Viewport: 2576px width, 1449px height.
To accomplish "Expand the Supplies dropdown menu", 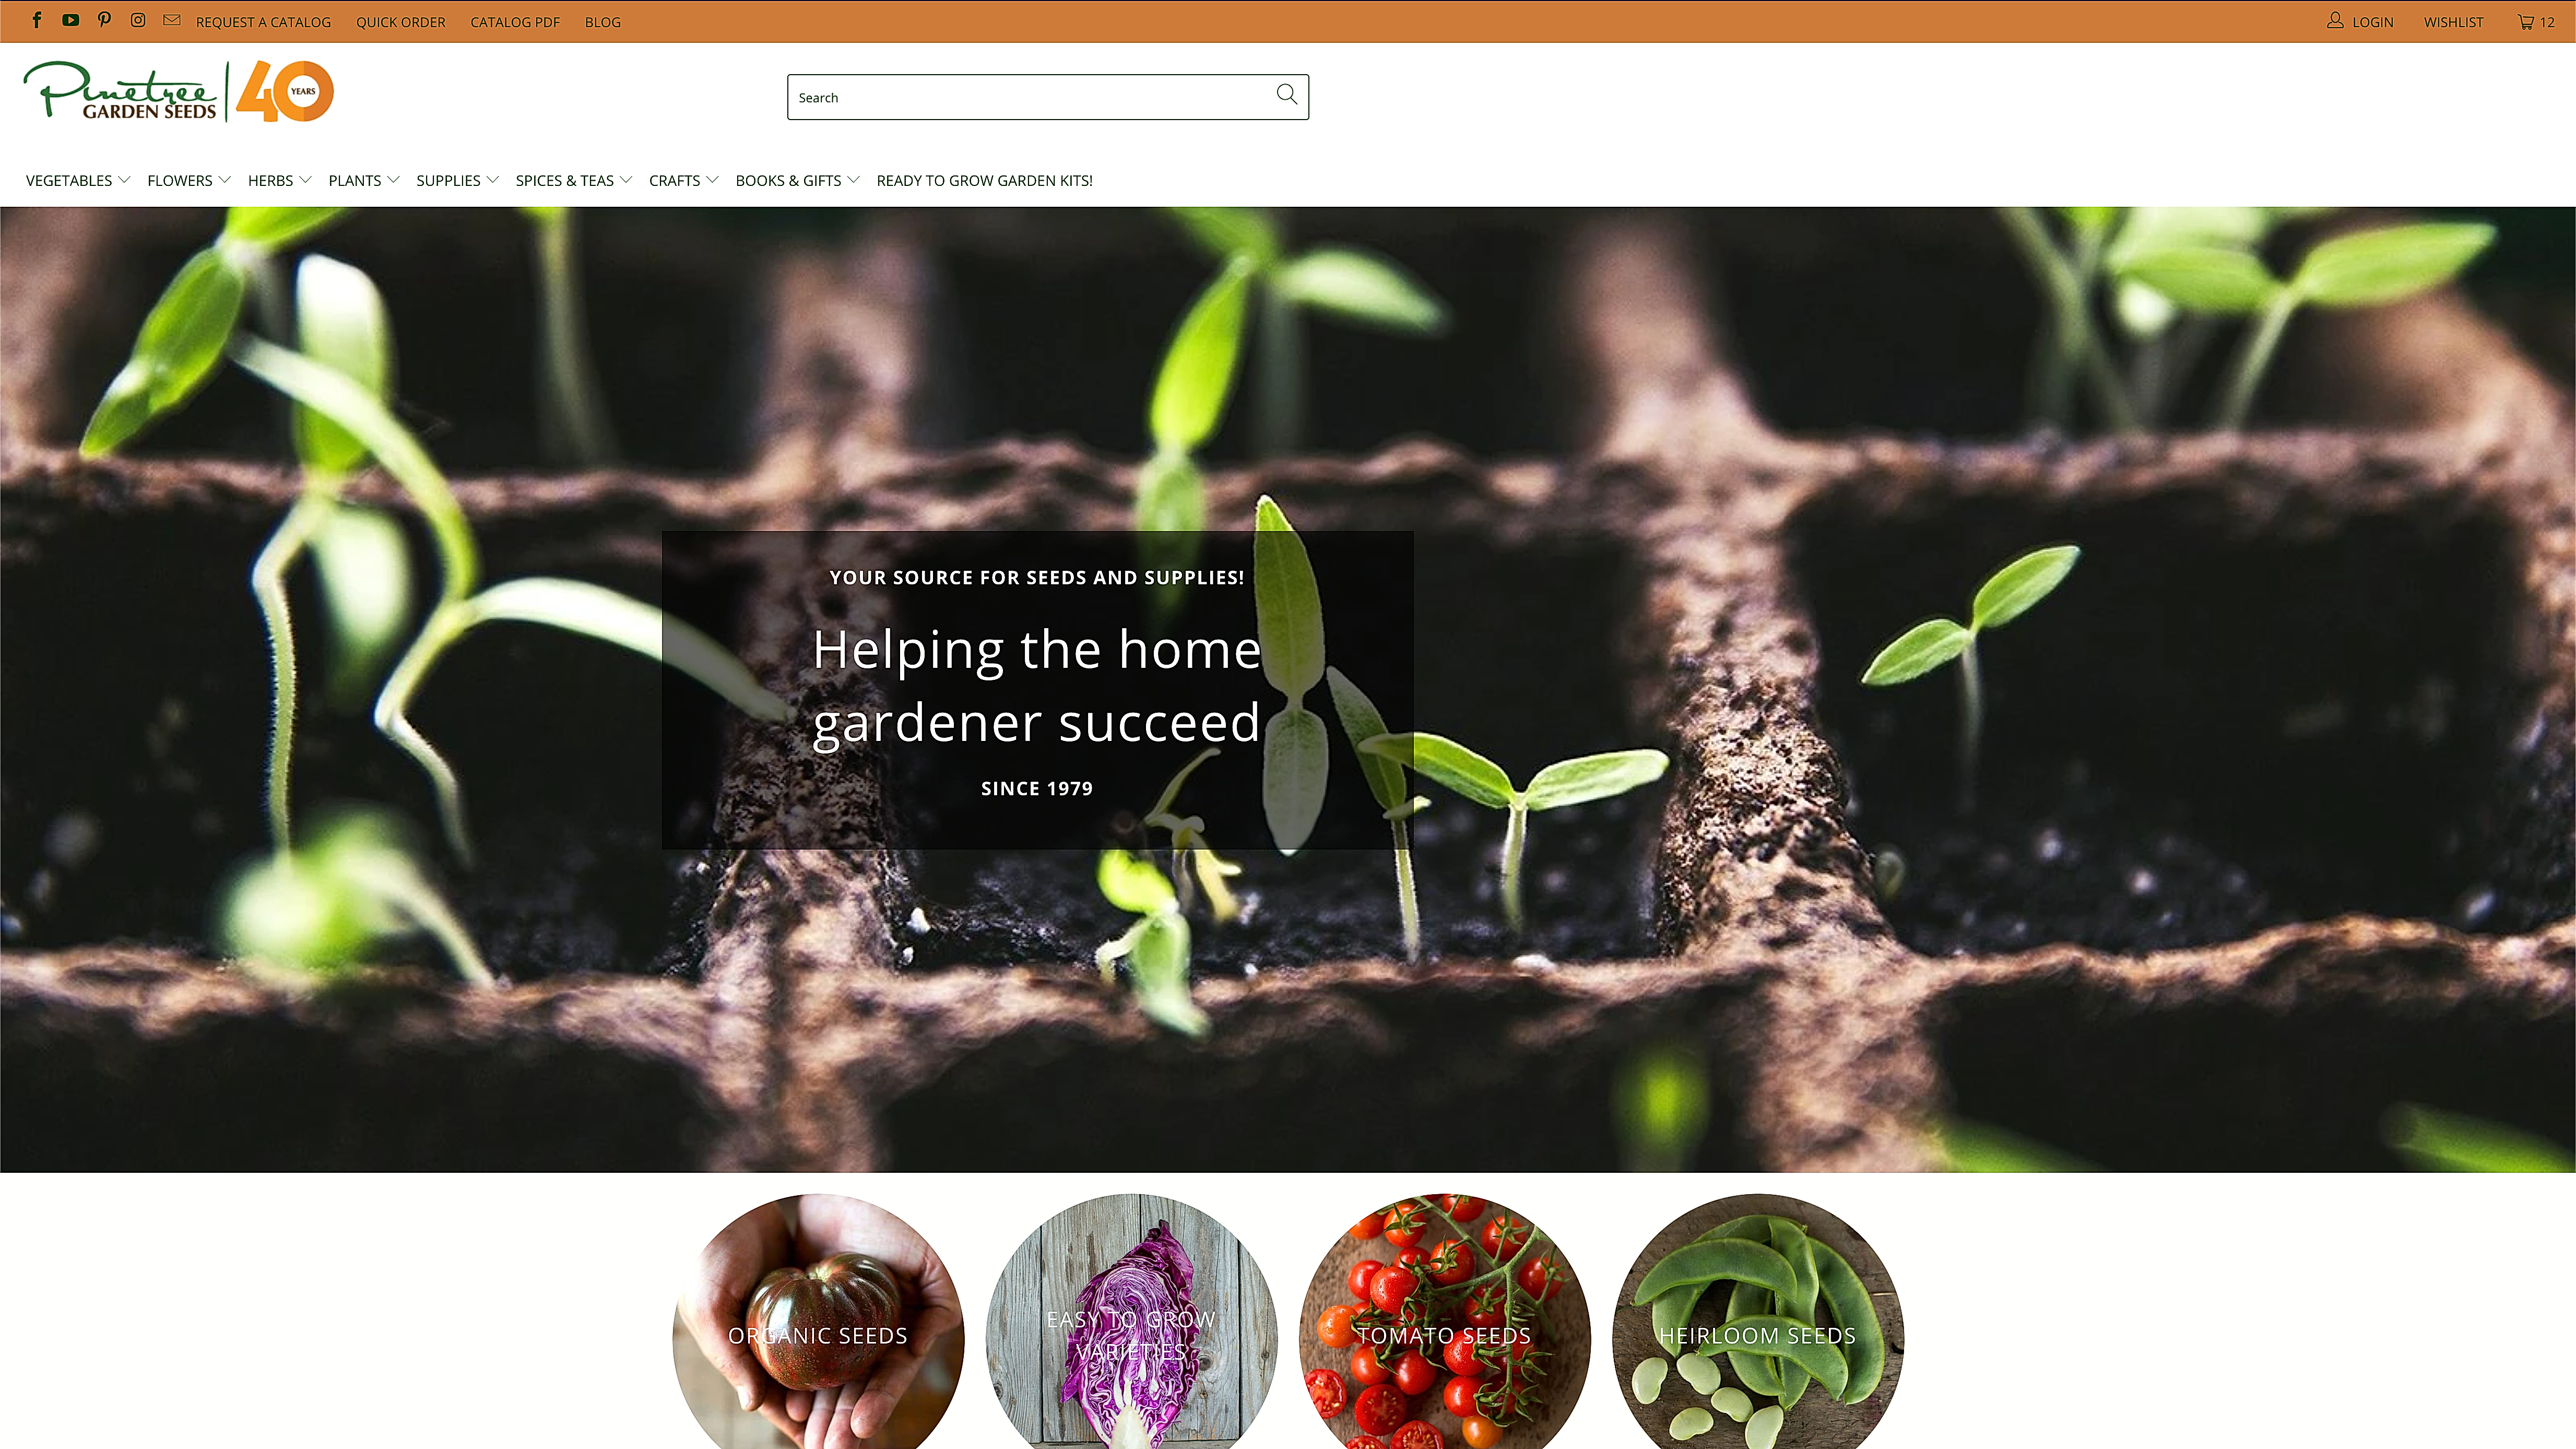I will tap(457, 180).
